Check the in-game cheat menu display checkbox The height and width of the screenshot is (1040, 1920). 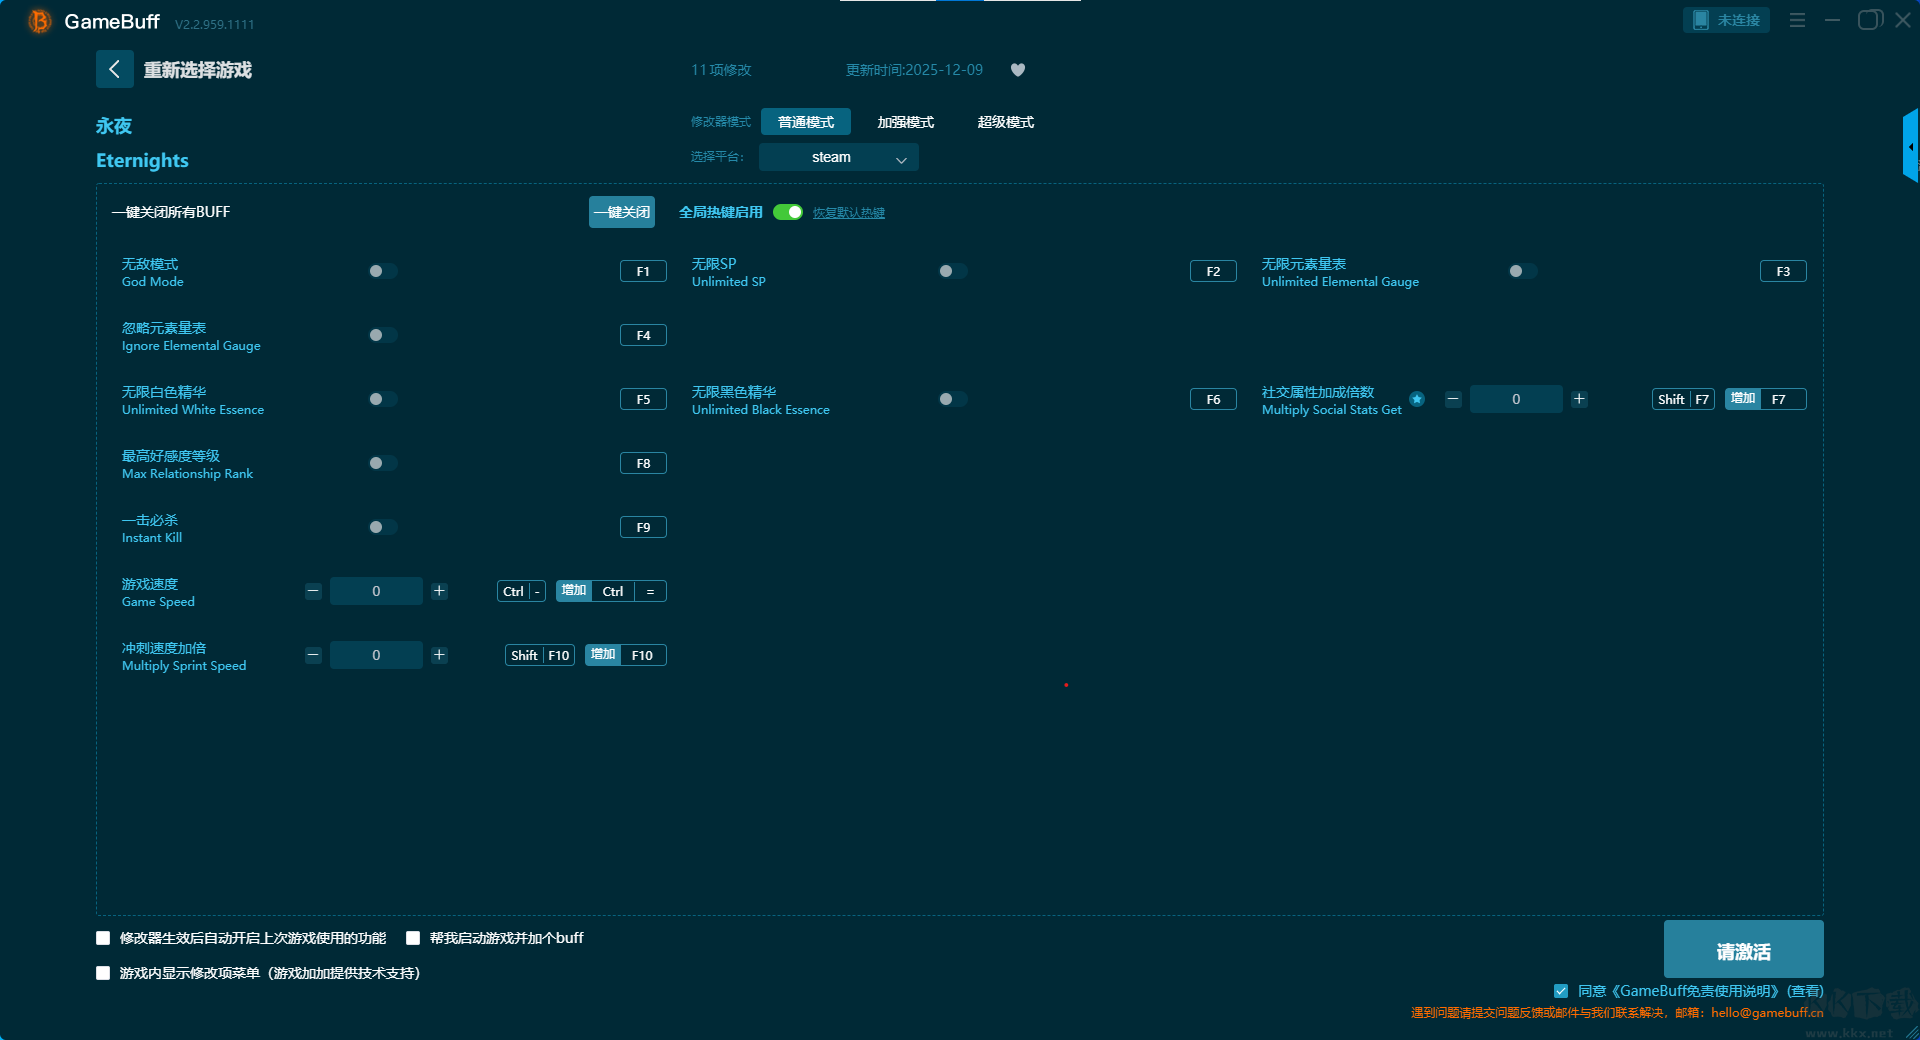click(x=103, y=973)
